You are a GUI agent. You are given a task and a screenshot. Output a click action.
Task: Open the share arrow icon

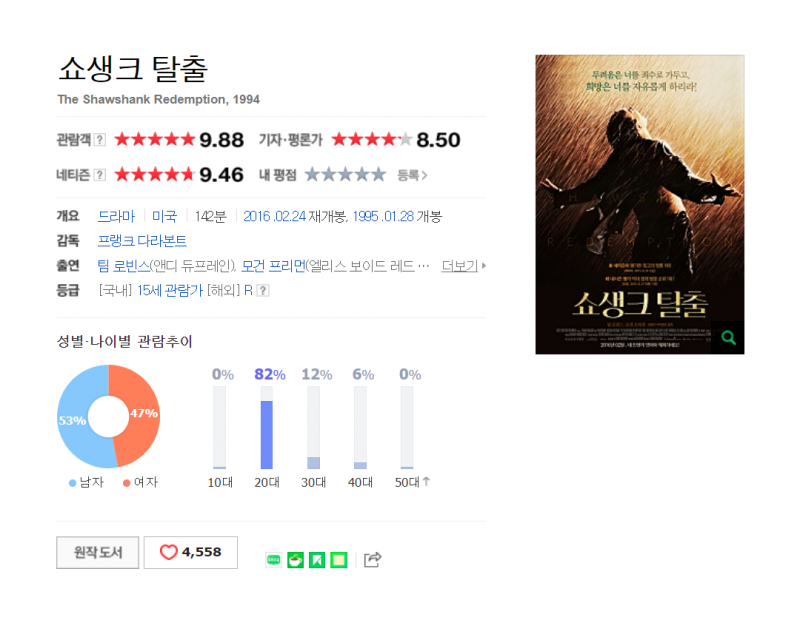tap(372, 559)
